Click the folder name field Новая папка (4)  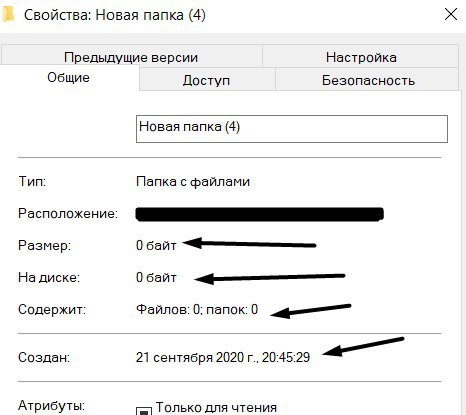292,129
